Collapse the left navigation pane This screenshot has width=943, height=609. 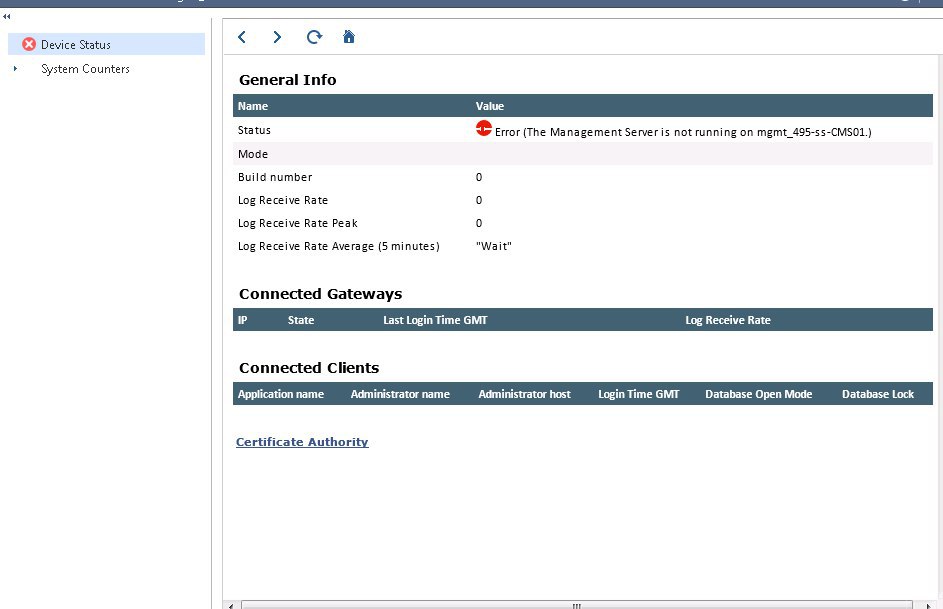click(x=7, y=16)
